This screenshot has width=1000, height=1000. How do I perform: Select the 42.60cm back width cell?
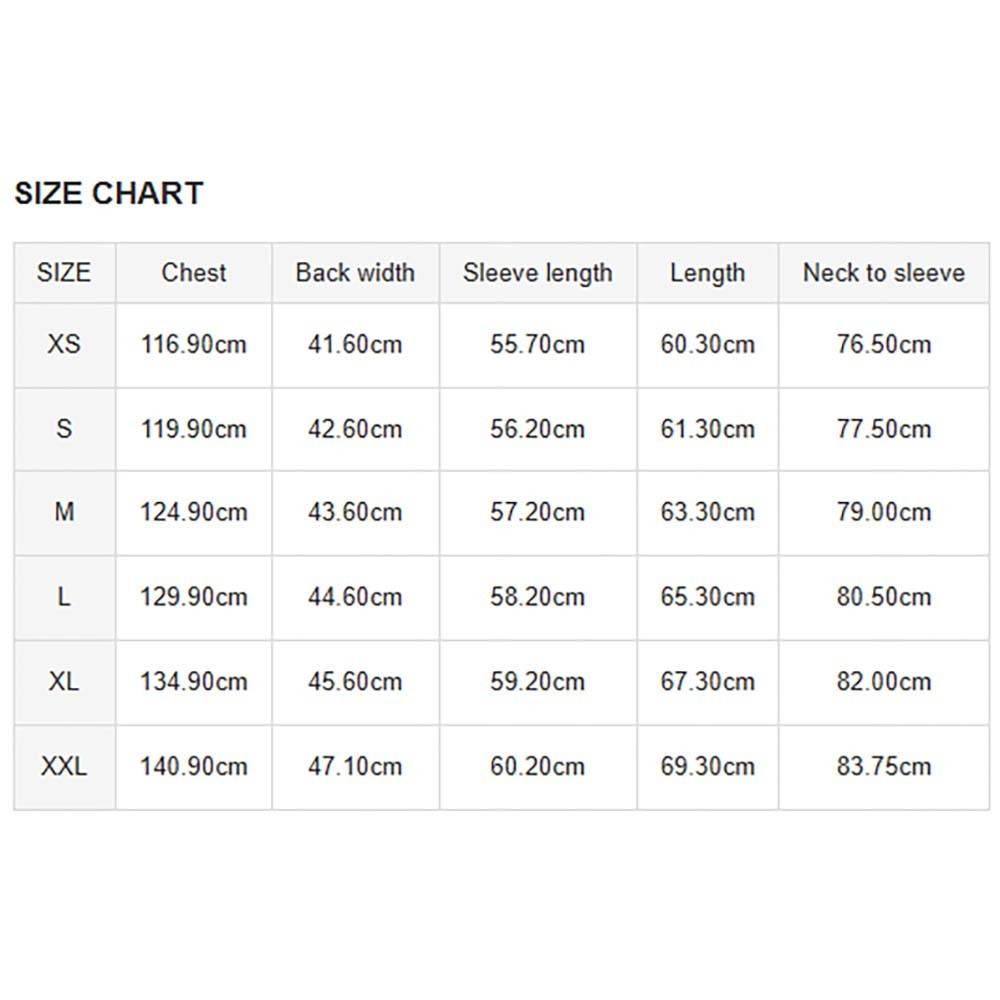click(x=355, y=429)
